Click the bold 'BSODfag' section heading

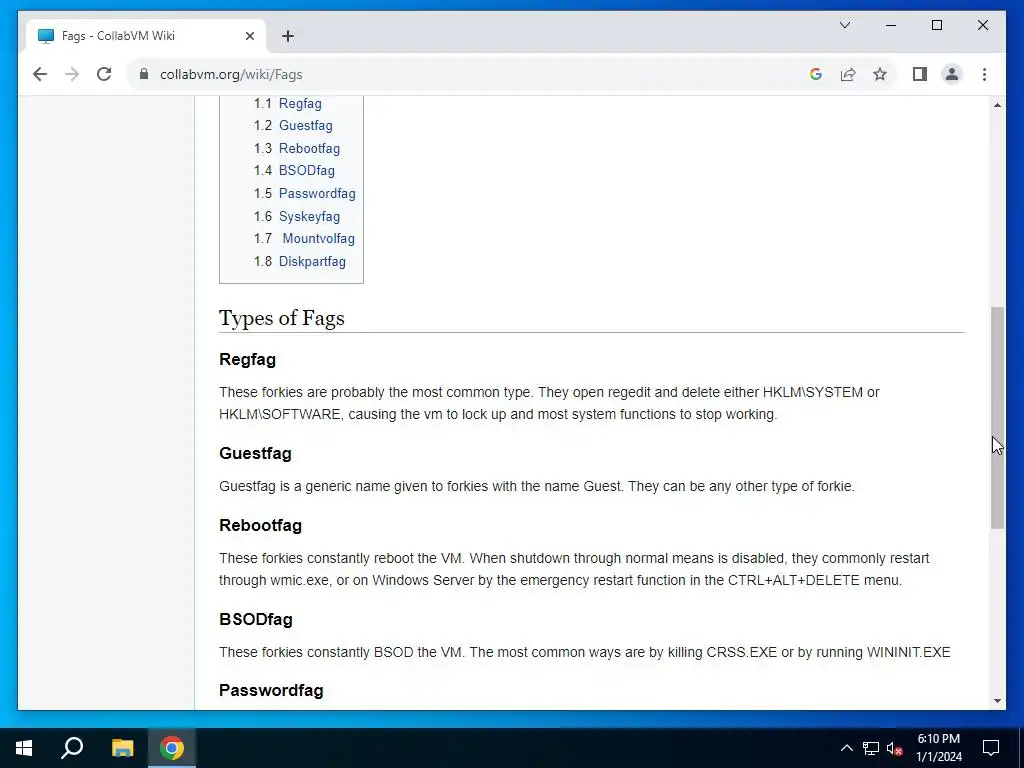(256, 619)
